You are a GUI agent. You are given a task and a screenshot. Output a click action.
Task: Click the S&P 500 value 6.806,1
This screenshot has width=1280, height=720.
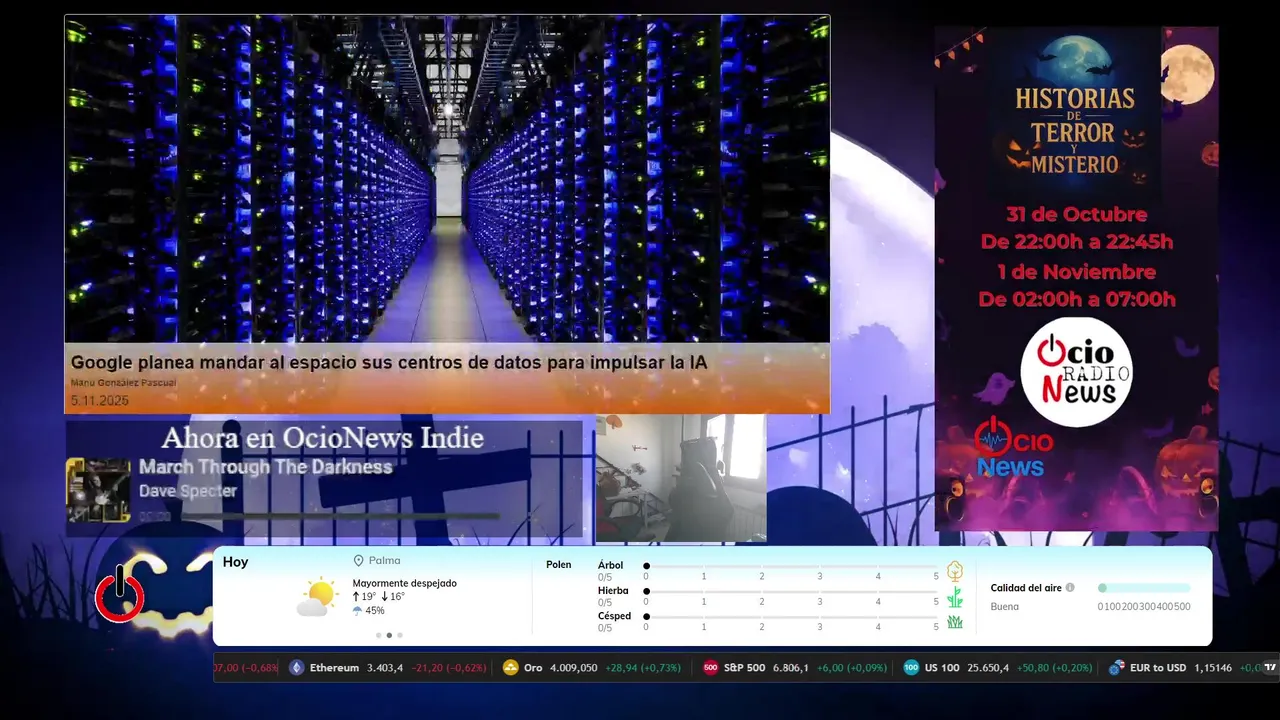[x=790, y=668]
